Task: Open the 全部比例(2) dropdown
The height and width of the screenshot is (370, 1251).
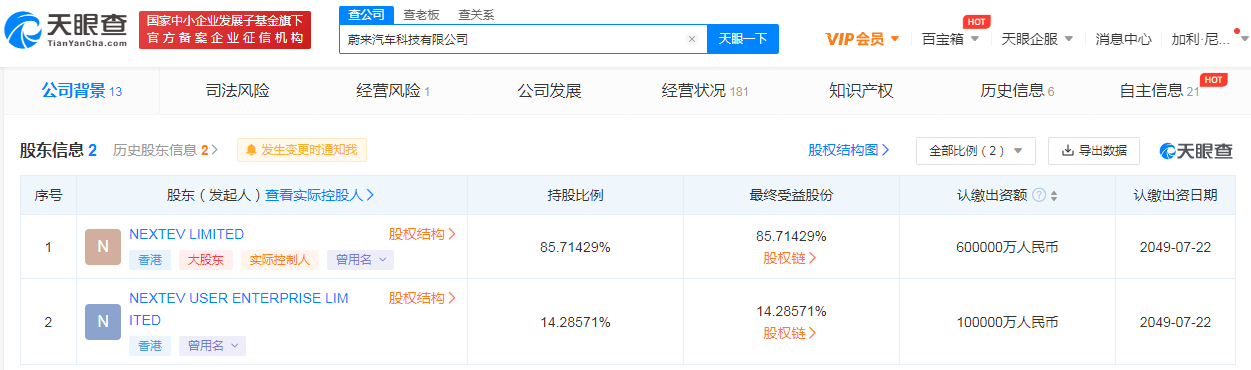Action: coord(976,150)
